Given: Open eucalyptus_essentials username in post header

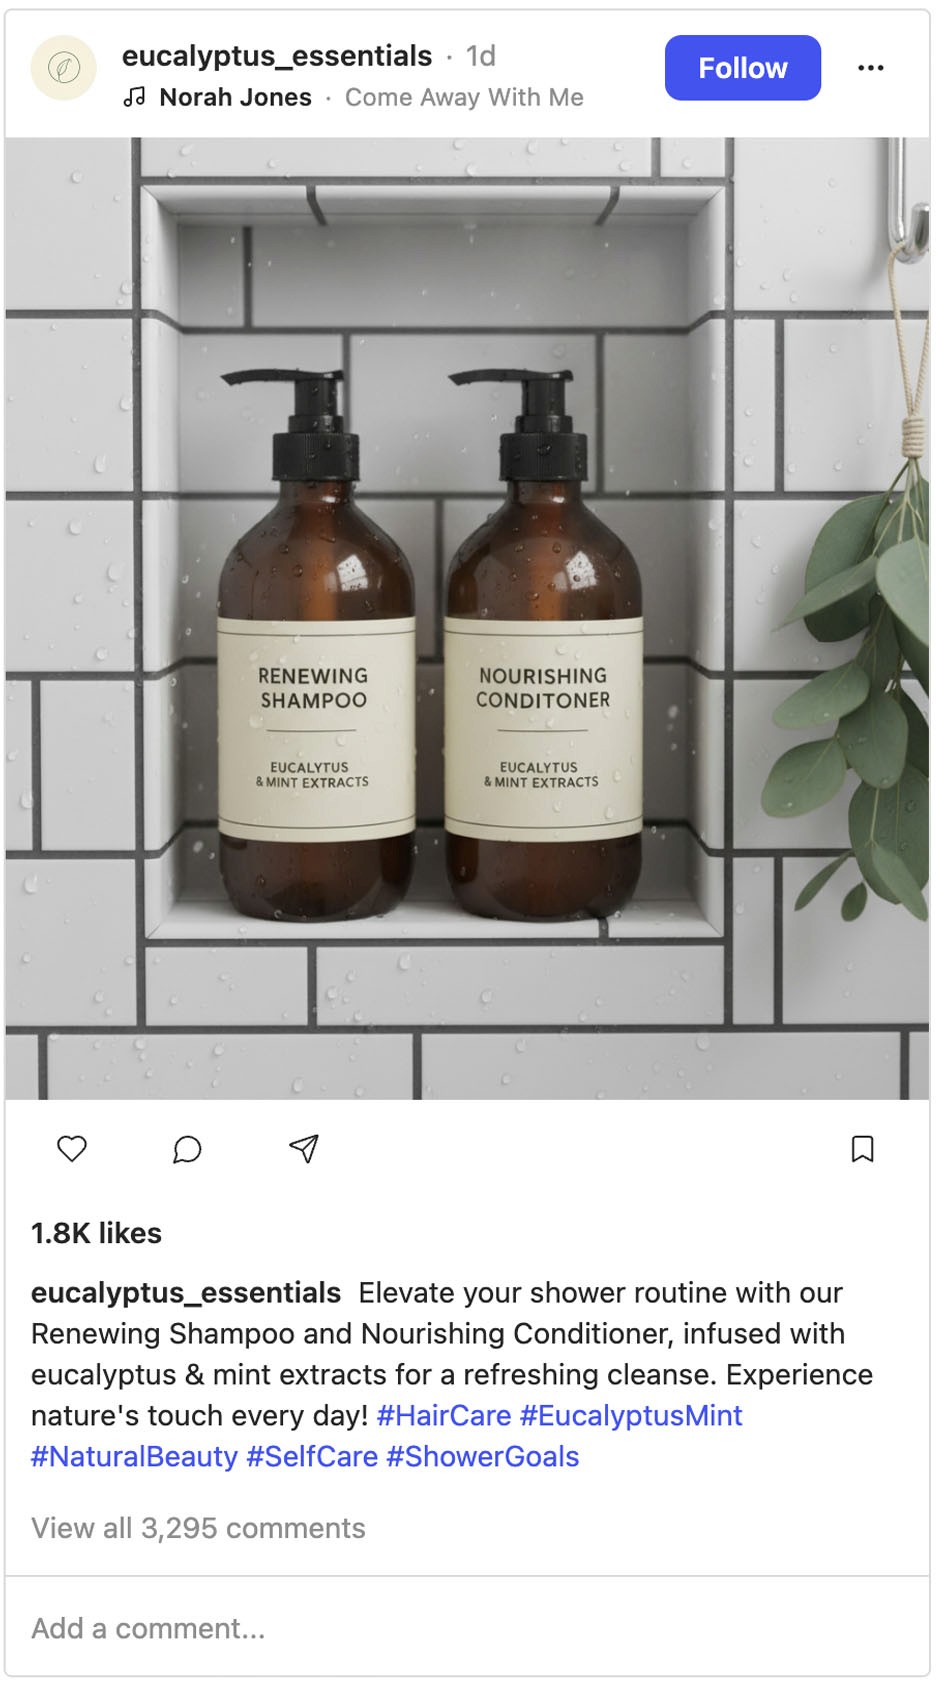Looking at the screenshot, I should pos(277,56).
